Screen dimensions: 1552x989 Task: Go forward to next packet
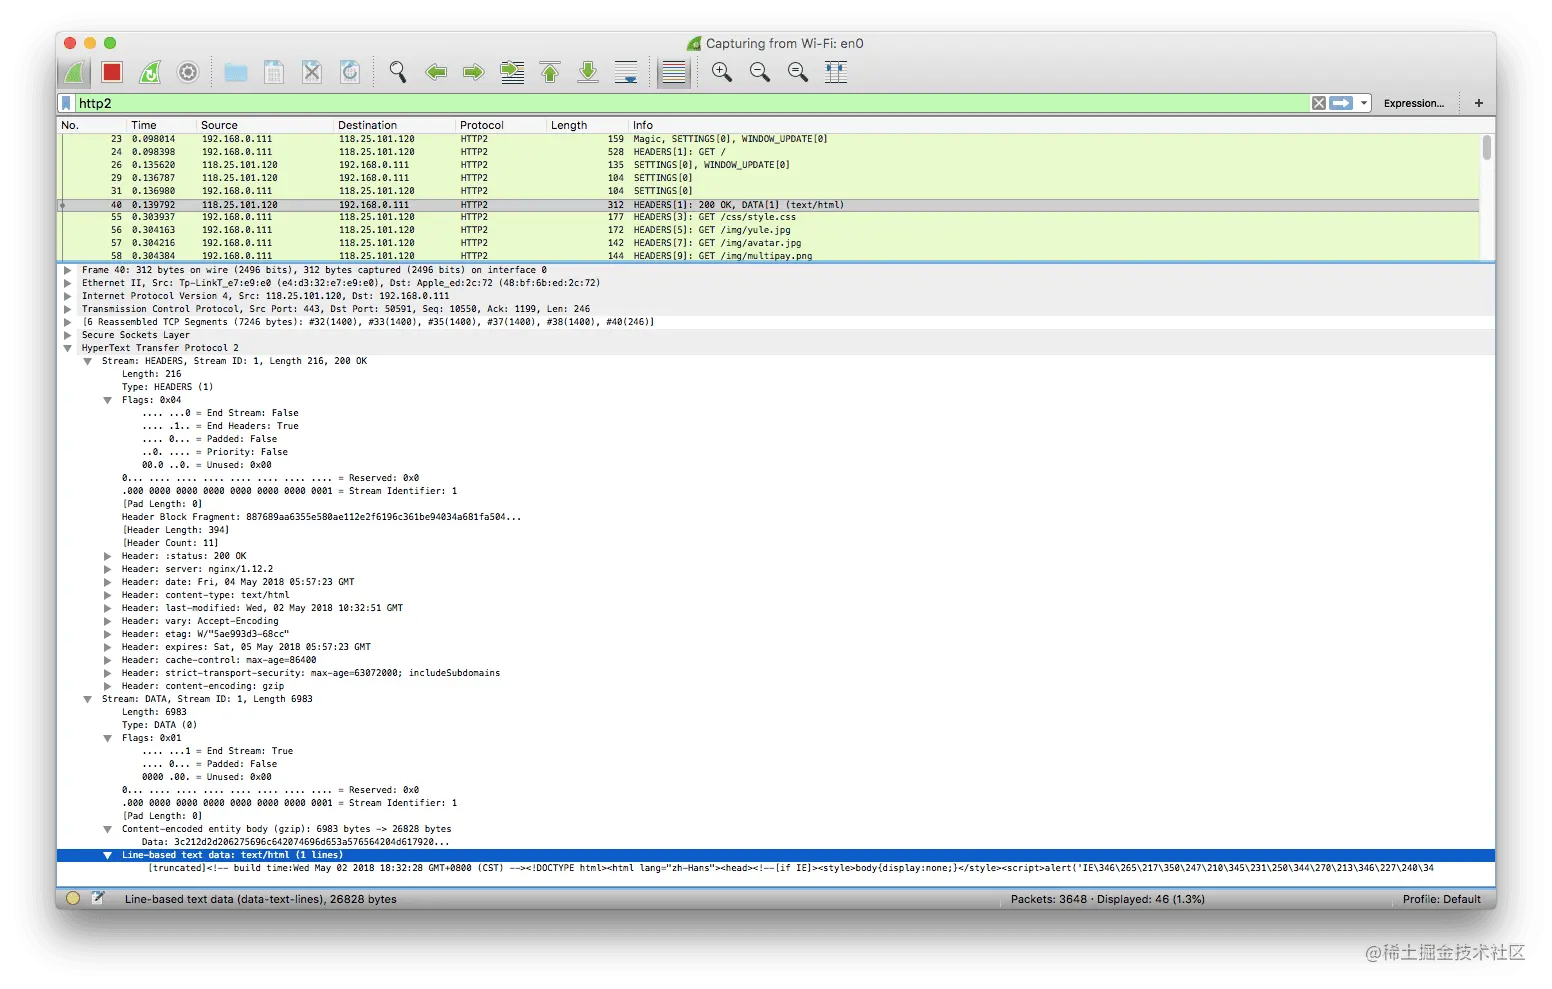click(x=474, y=72)
